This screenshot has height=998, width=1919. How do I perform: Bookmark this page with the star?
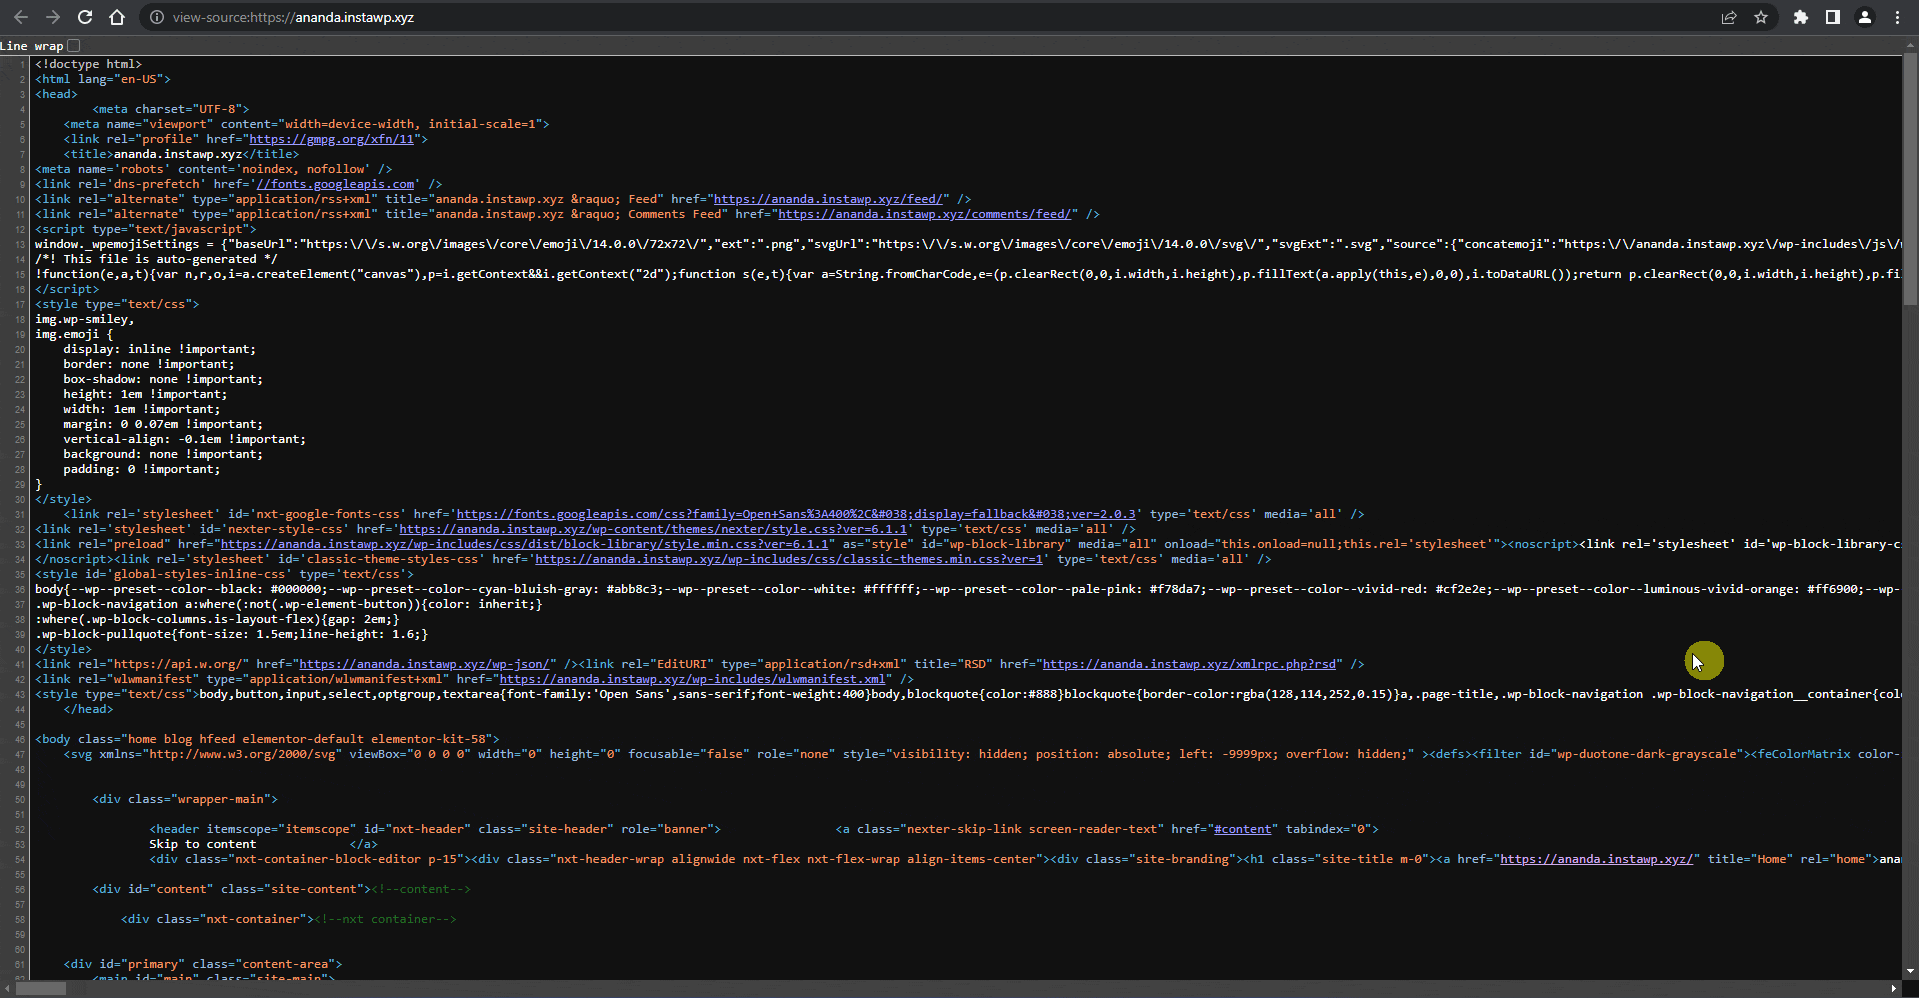pyautogui.click(x=1761, y=17)
